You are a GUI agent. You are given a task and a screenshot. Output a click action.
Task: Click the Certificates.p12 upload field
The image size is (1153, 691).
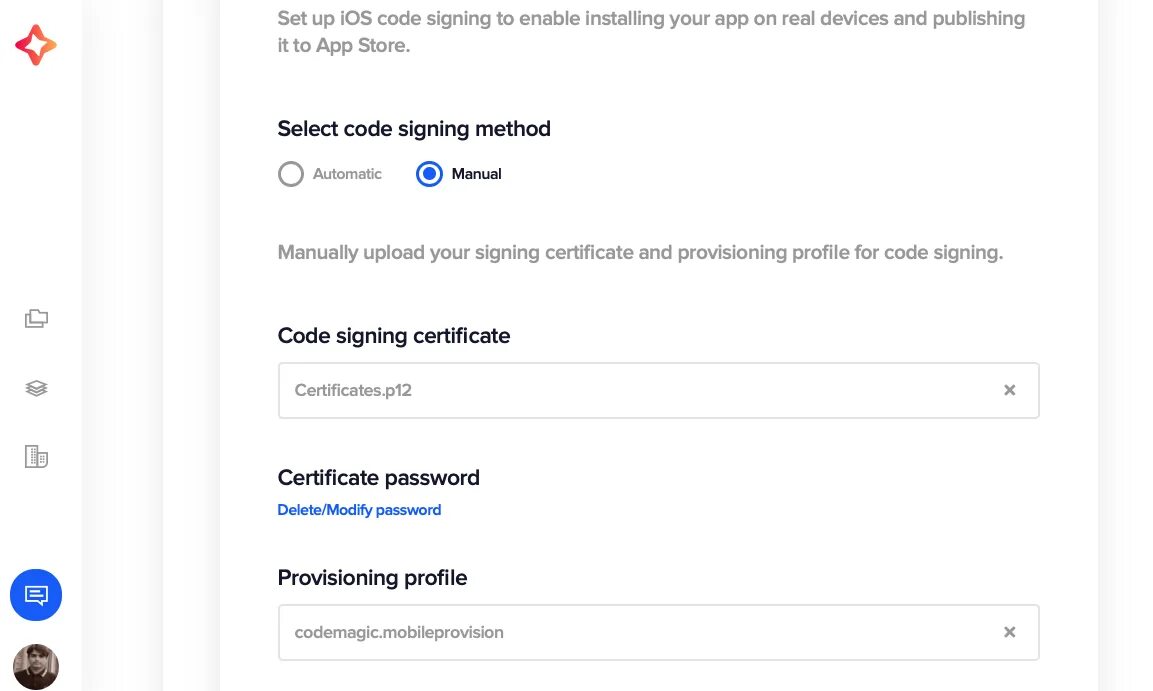(x=640, y=390)
